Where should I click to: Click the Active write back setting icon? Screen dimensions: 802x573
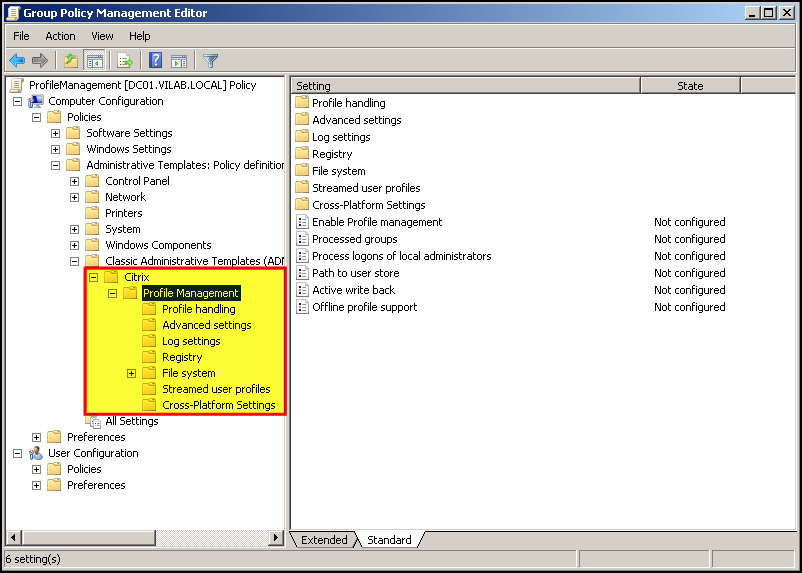coord(302,290)
